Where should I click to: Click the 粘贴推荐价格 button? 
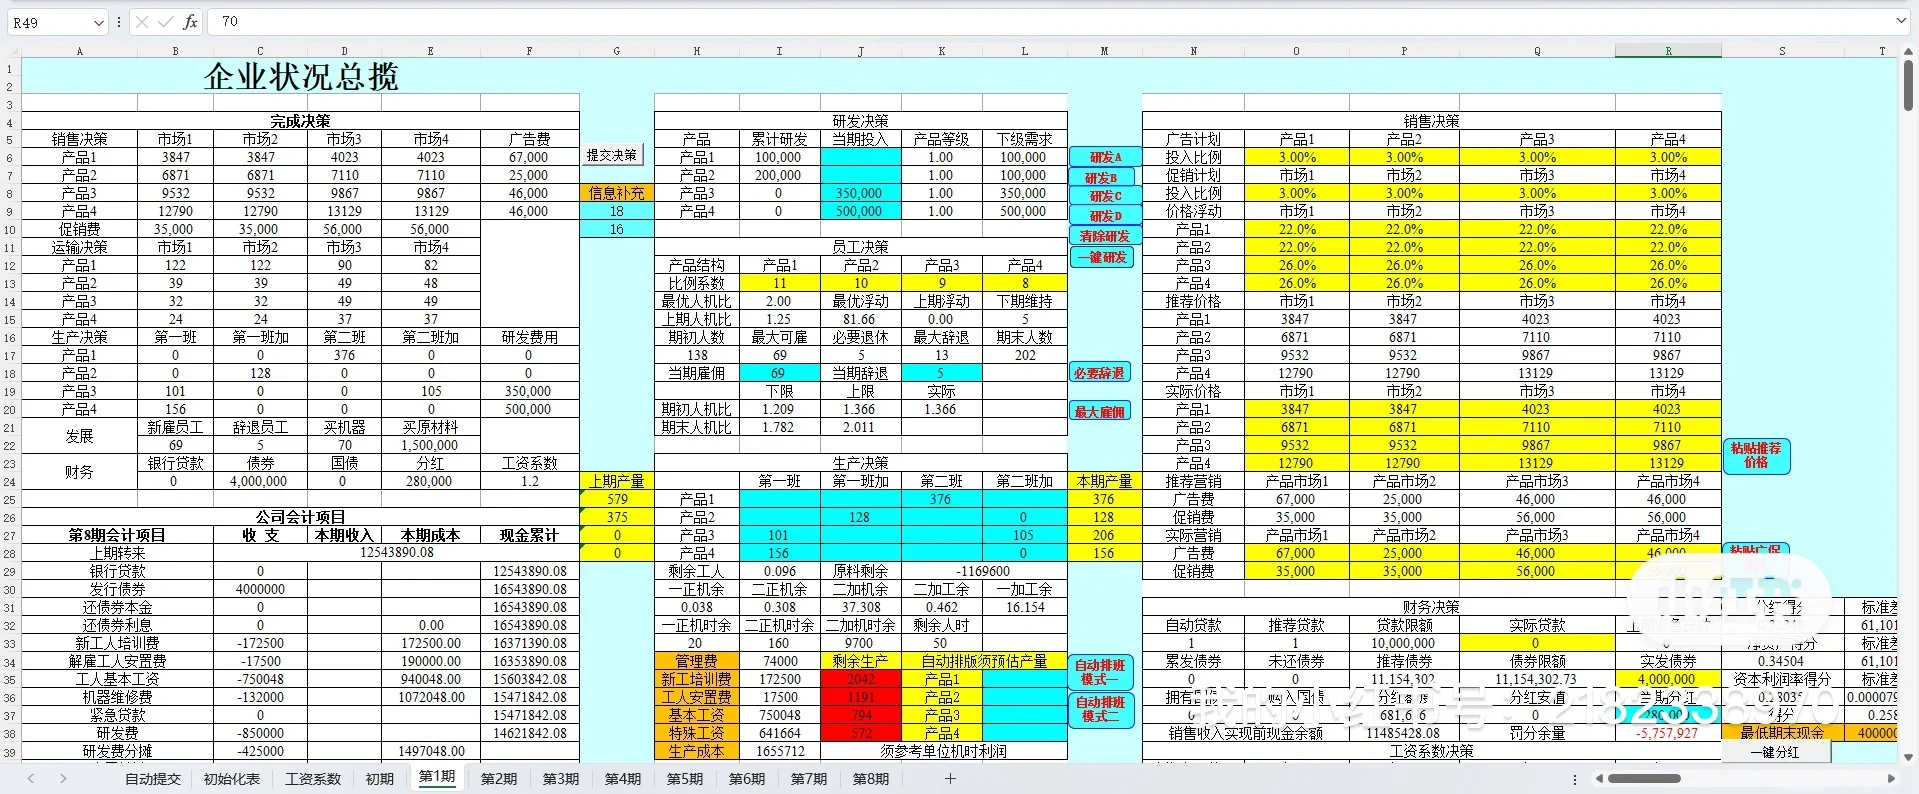[x=1756, y=455]
